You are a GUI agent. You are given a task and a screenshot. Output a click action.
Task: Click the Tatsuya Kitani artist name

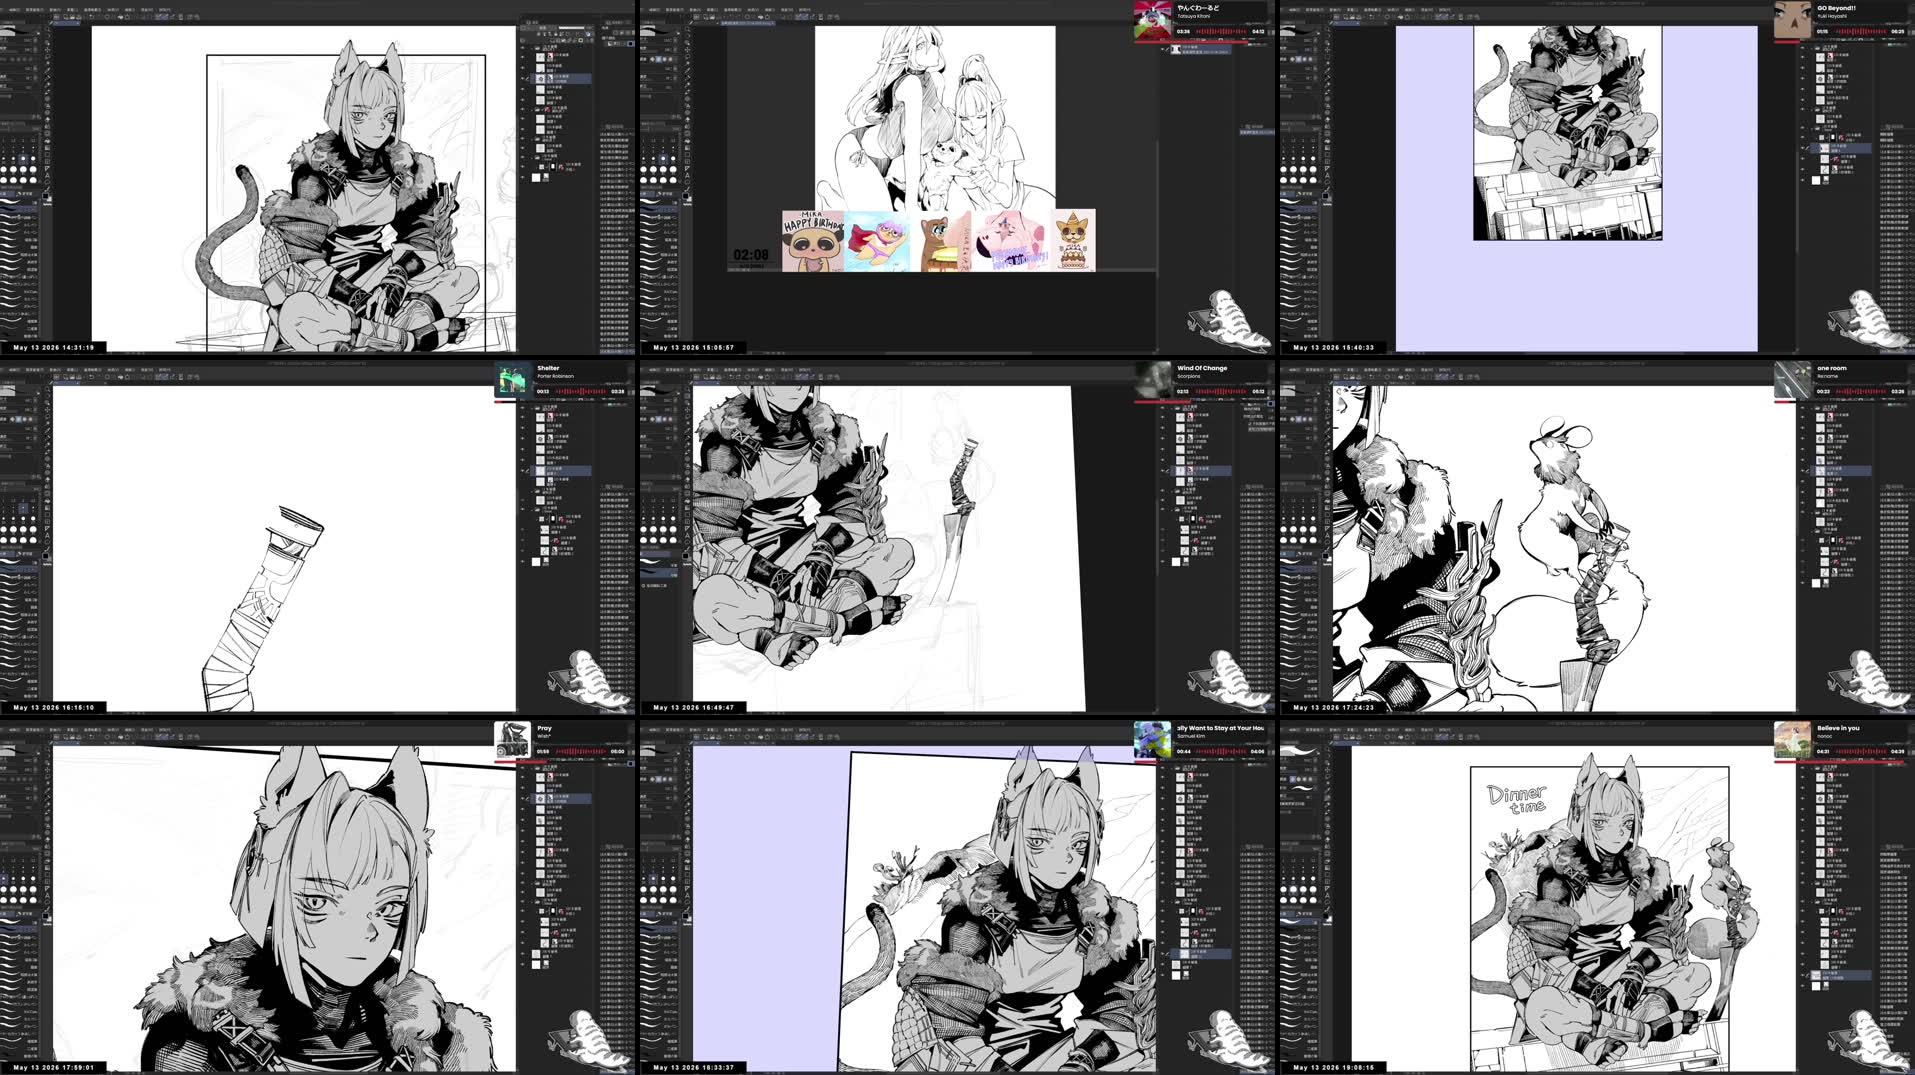coord(1194,16)
